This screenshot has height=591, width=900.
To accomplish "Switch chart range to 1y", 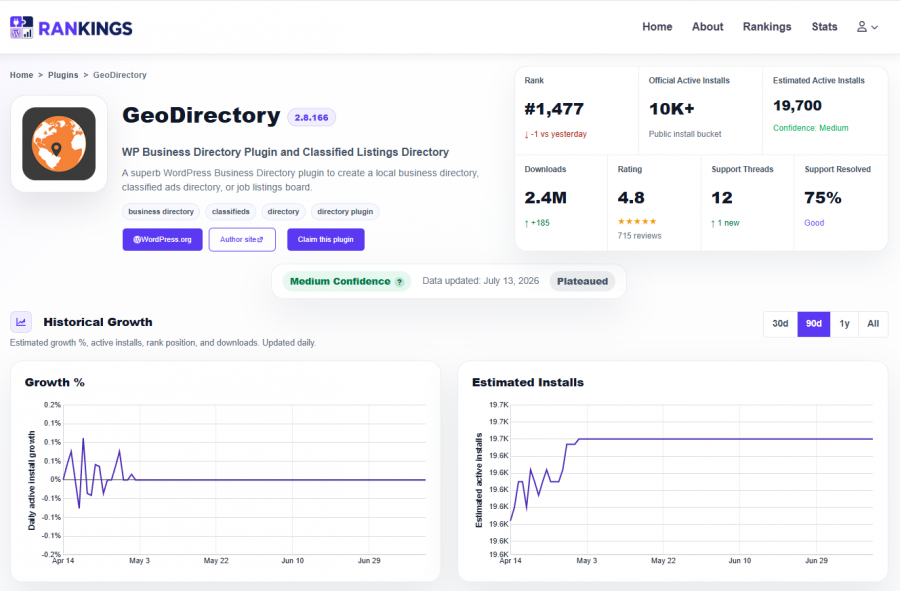I will pyautogui.click(x=844, y=324).
